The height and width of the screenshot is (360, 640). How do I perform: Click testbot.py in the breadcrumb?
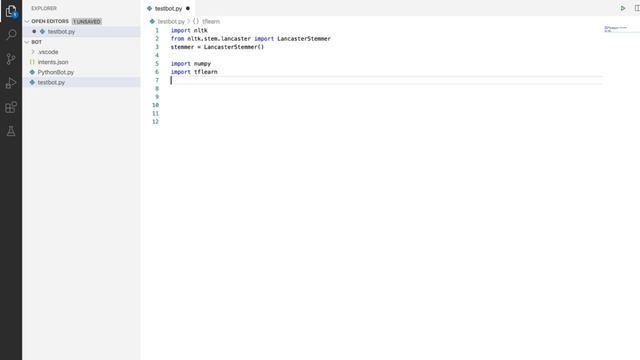[171, 21]
